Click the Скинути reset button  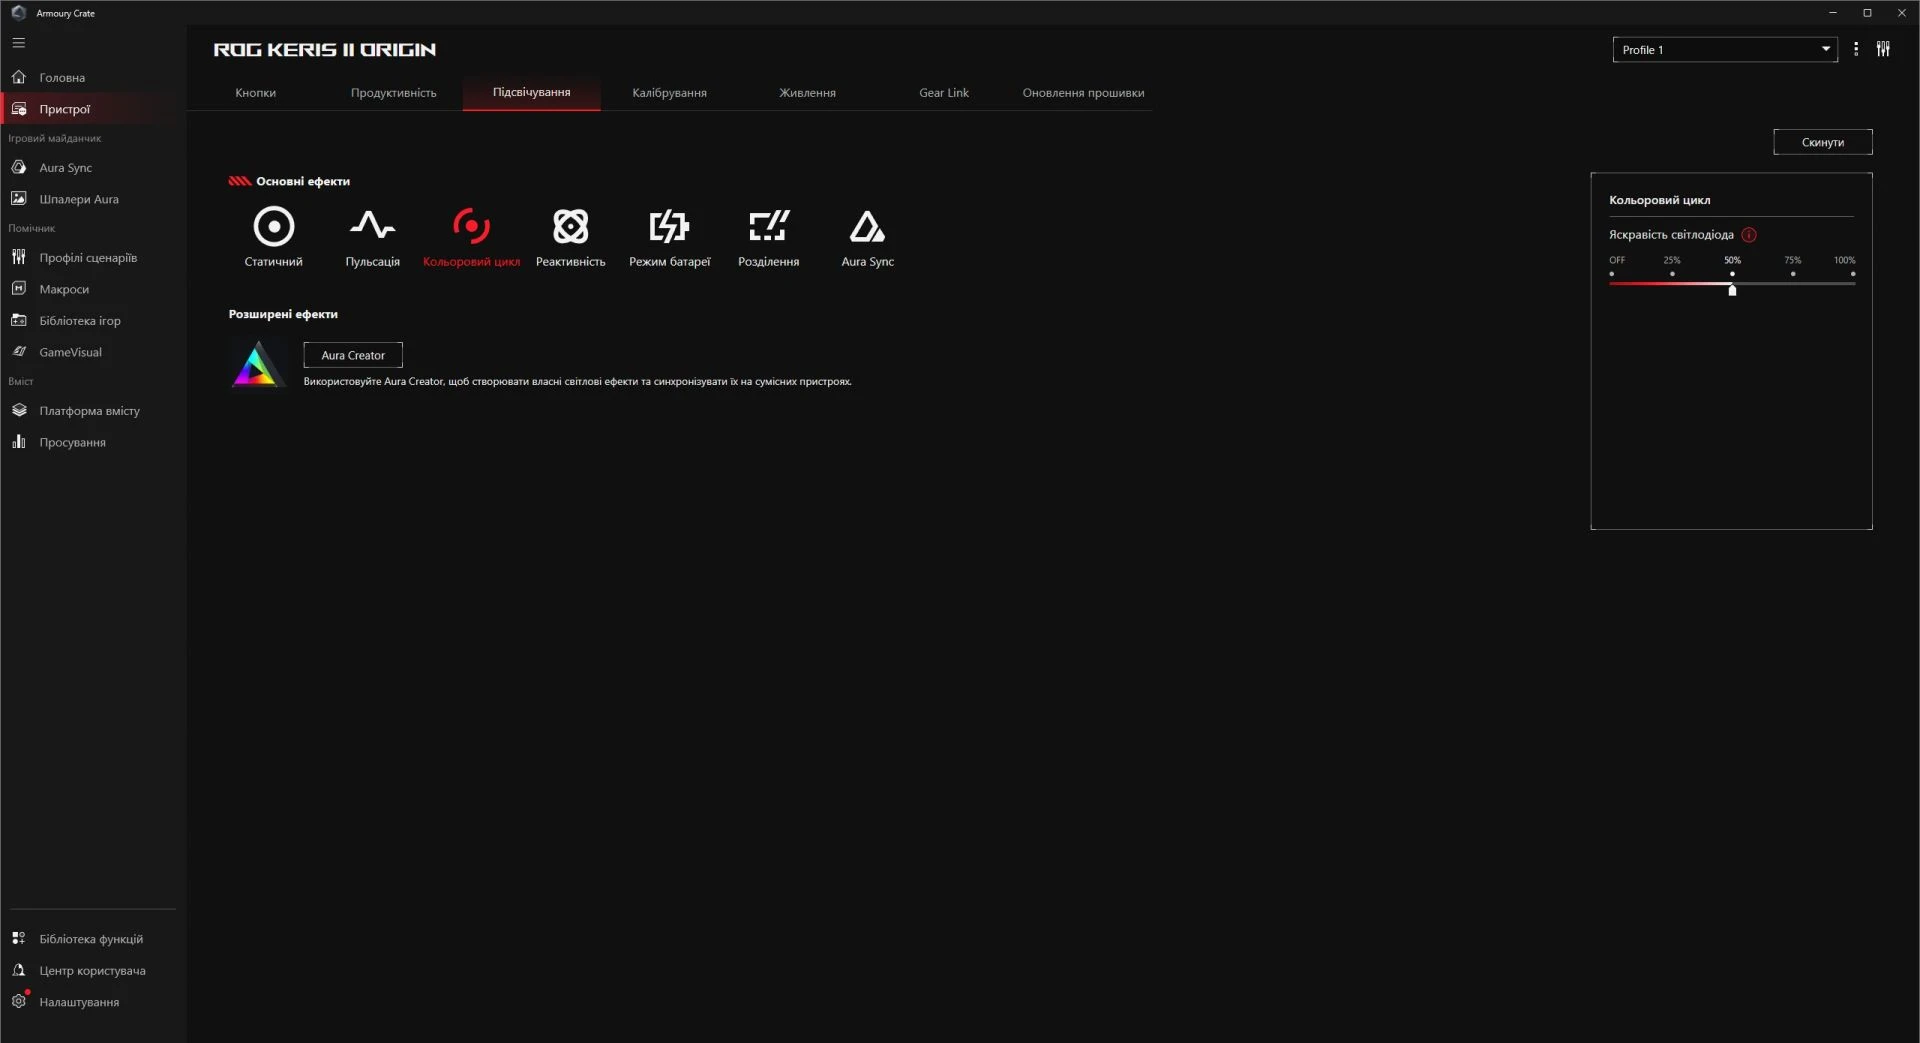[x=1823, y=142]
